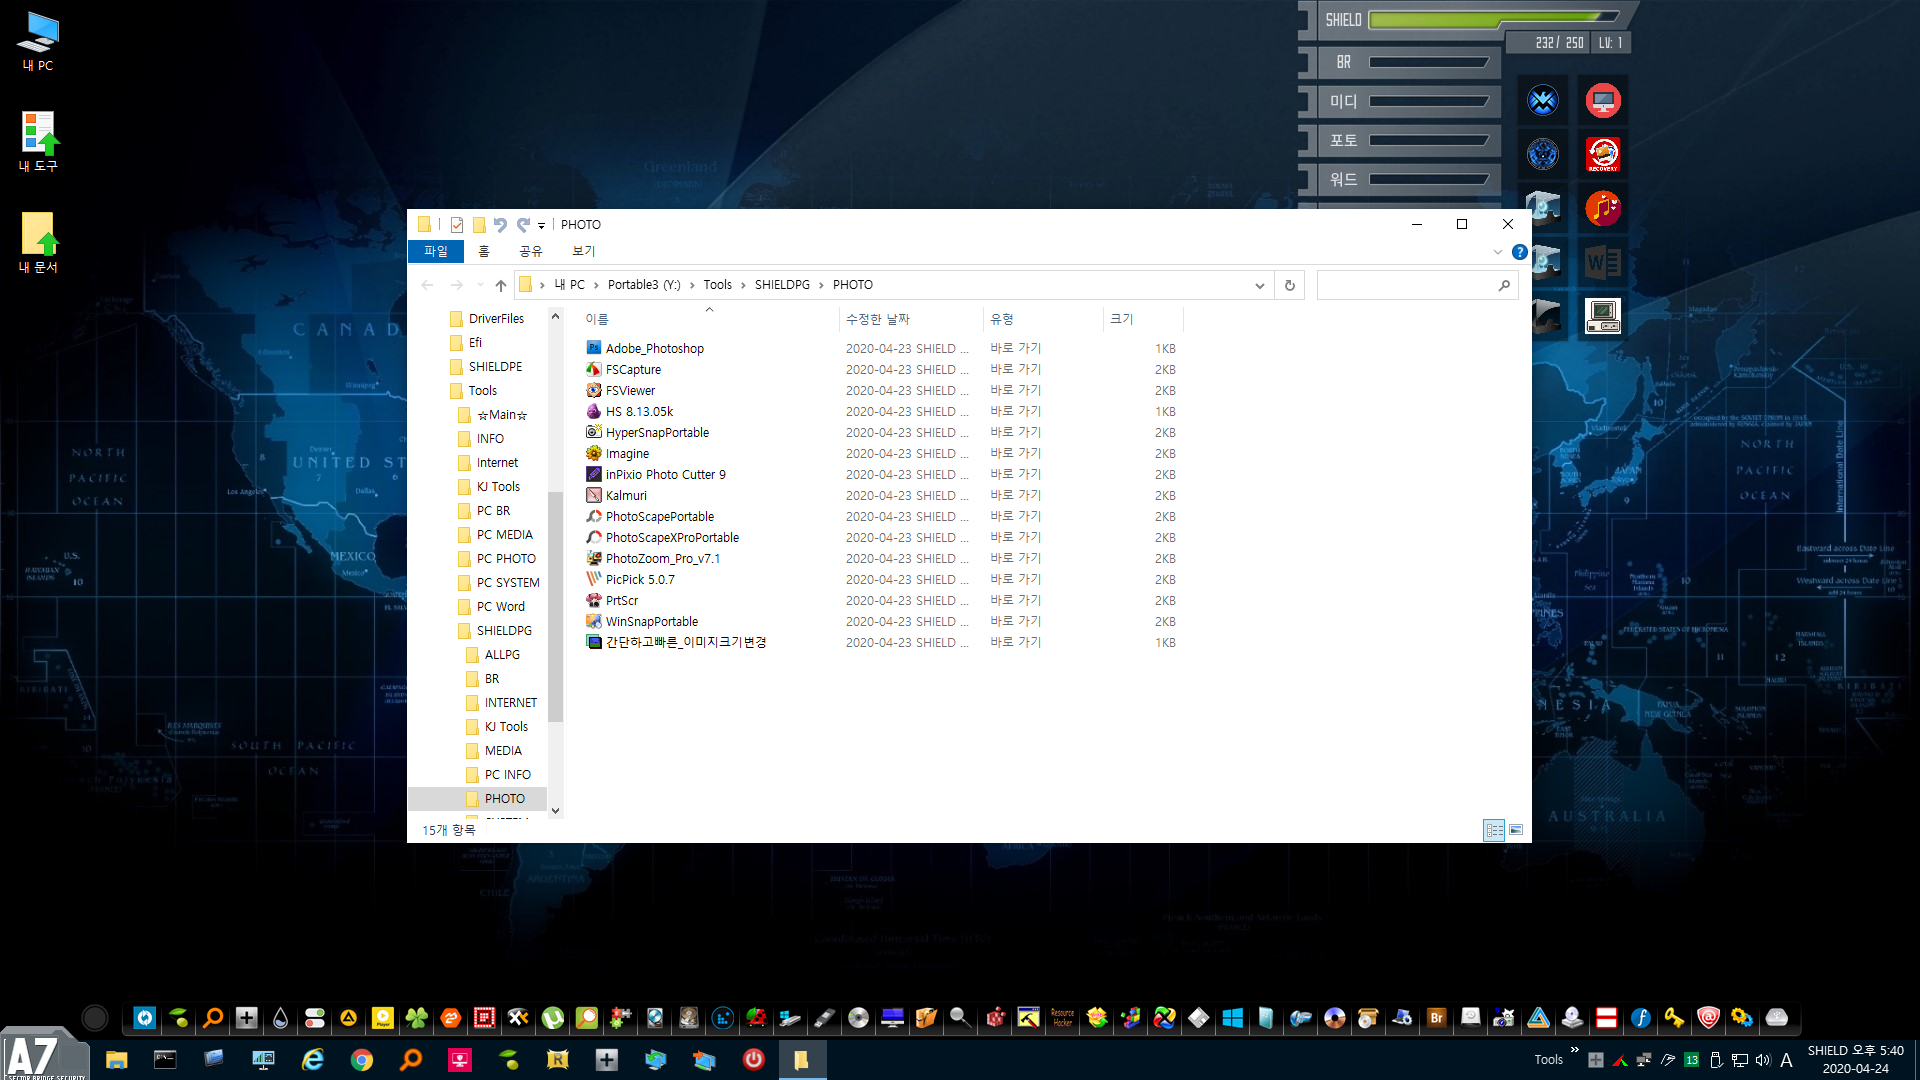The width and height of the screenshot is (1920, 1080).
Task: Open the 내 PC desktop icon
Action: click(38, 41)
